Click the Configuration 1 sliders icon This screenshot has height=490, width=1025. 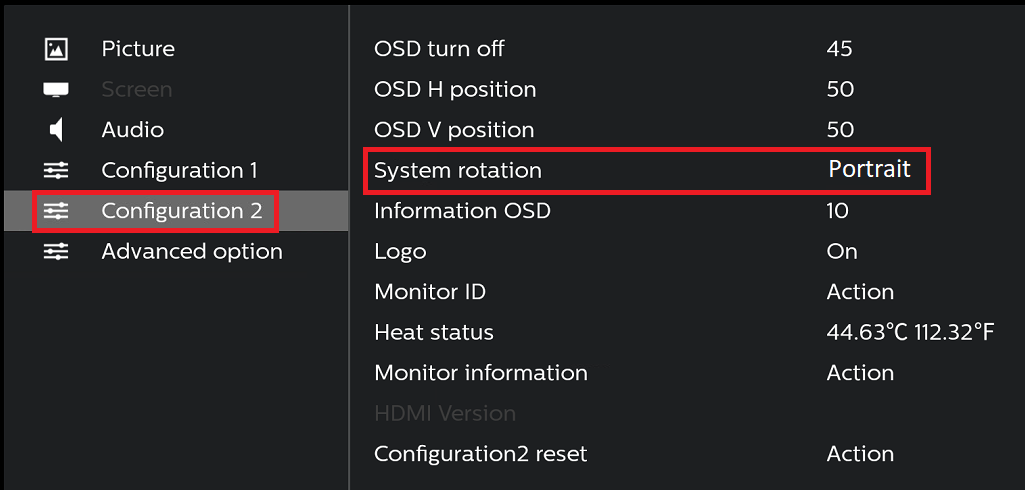[x=56, y=170]
